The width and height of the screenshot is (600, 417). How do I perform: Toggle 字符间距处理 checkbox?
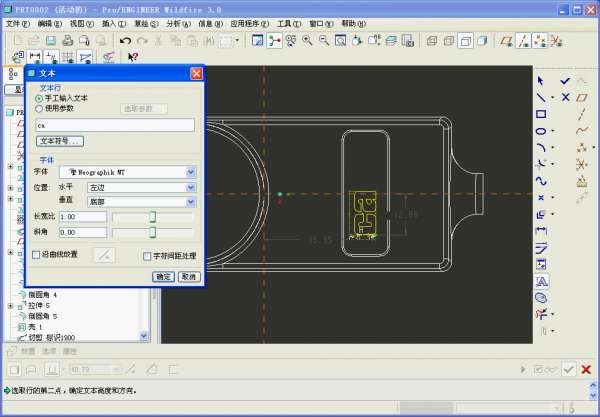coord(147,256)
